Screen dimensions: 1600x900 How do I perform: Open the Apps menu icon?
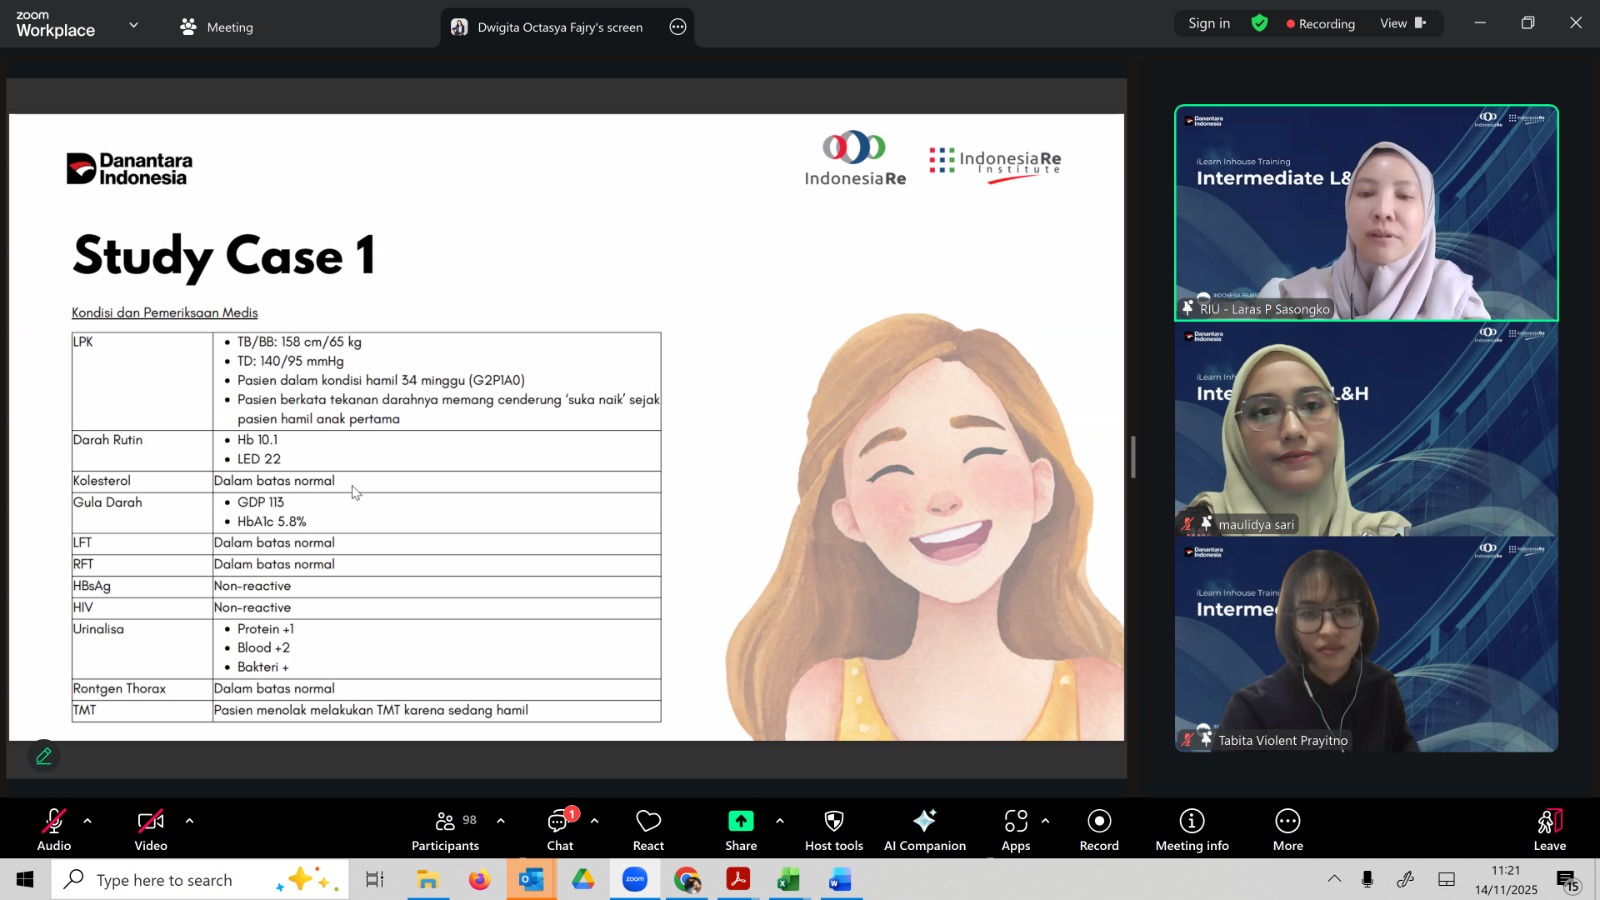pyautogui.click(x=1015, y=821)
